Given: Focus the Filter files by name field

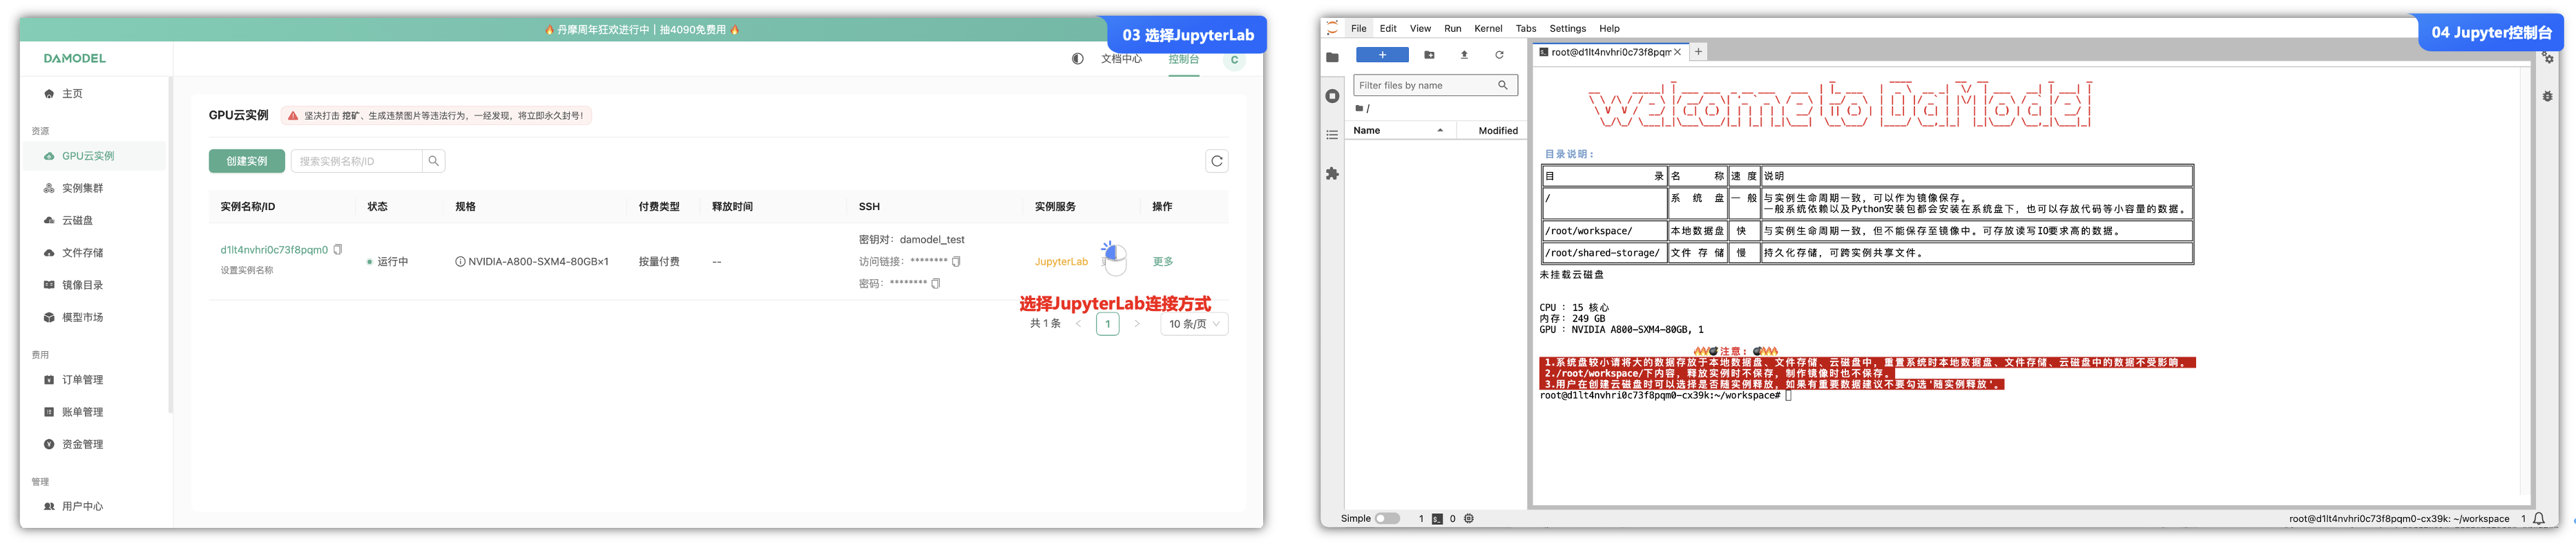Looking at the screenshot, I should (1435, 85).
